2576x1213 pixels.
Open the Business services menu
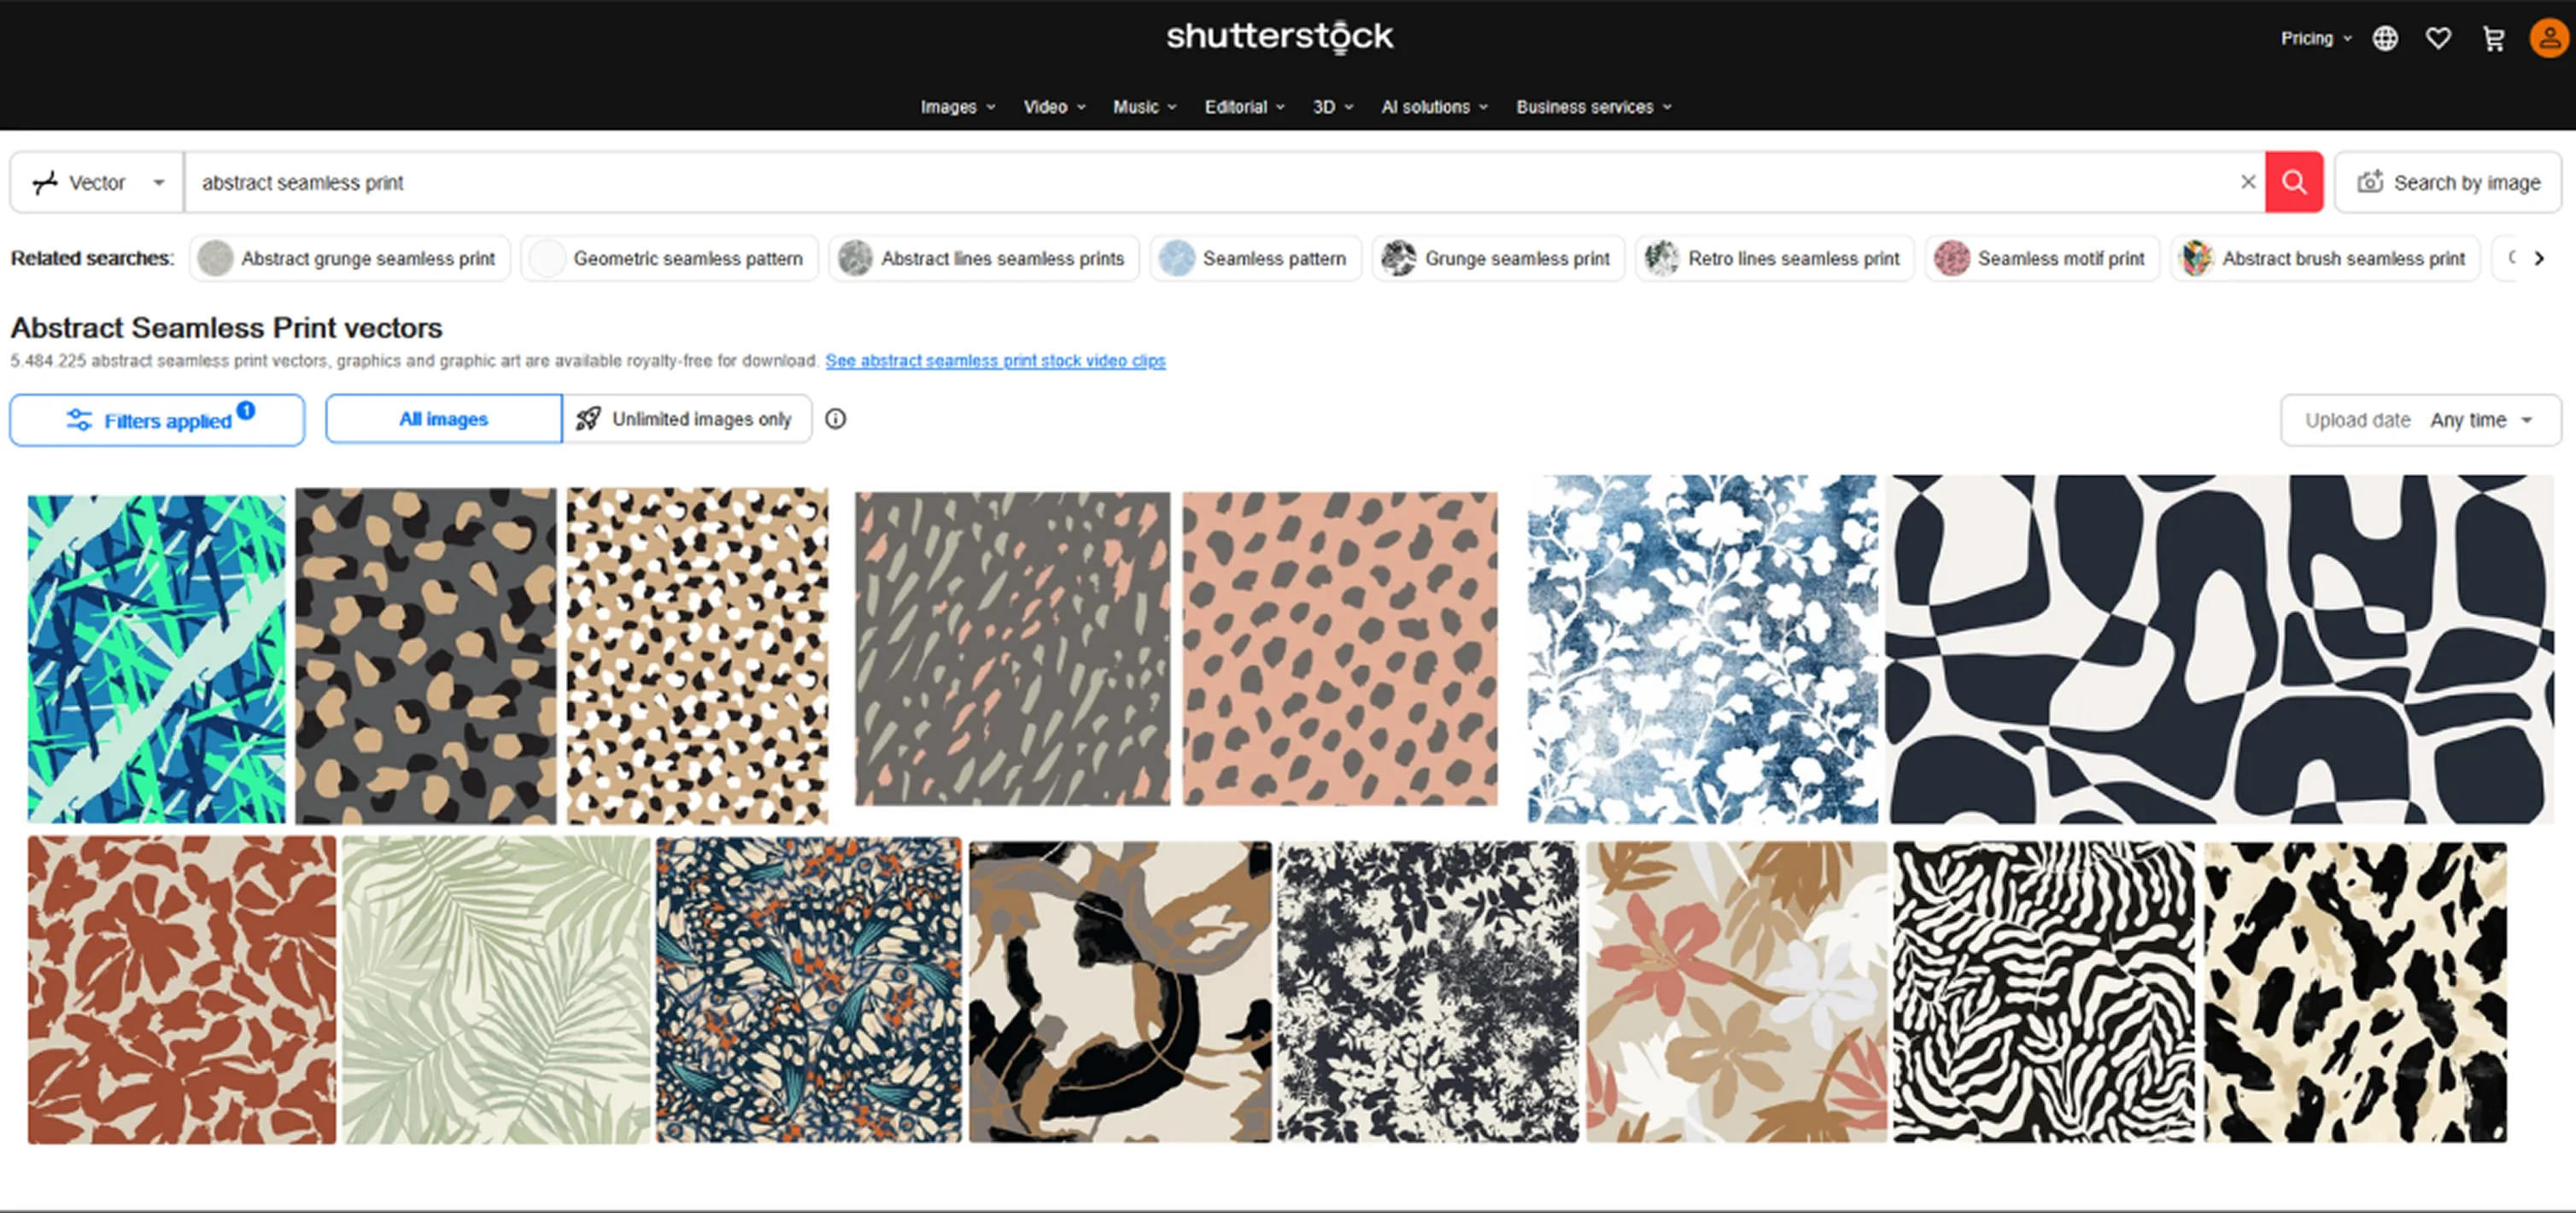[x=1593, y=107]
